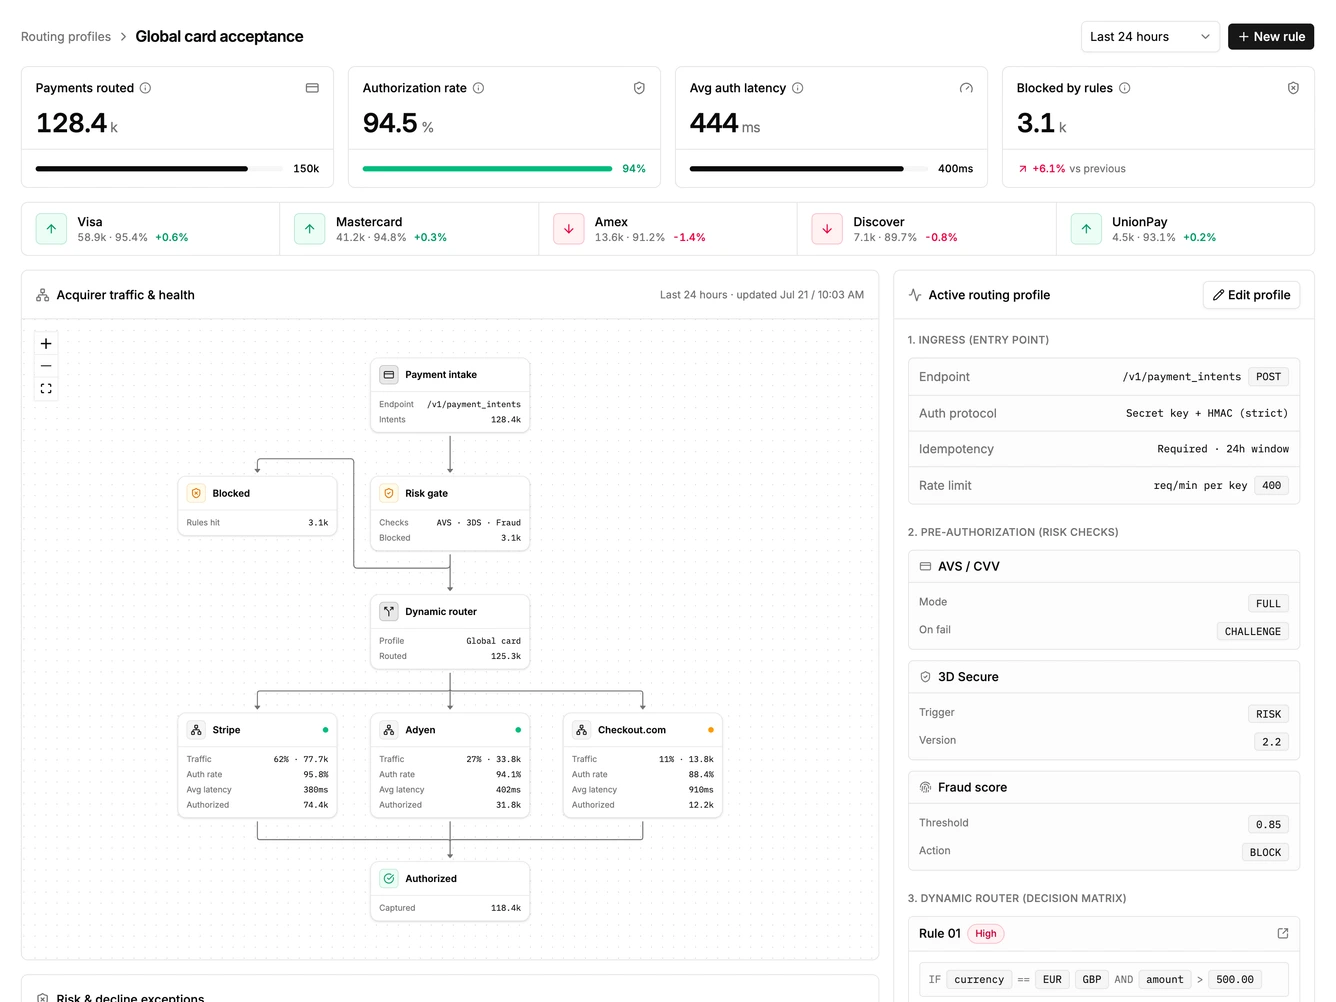Screen dimensions: 1336x1002
Task: Open Rule 01 external link icon
Action: 1283,933
